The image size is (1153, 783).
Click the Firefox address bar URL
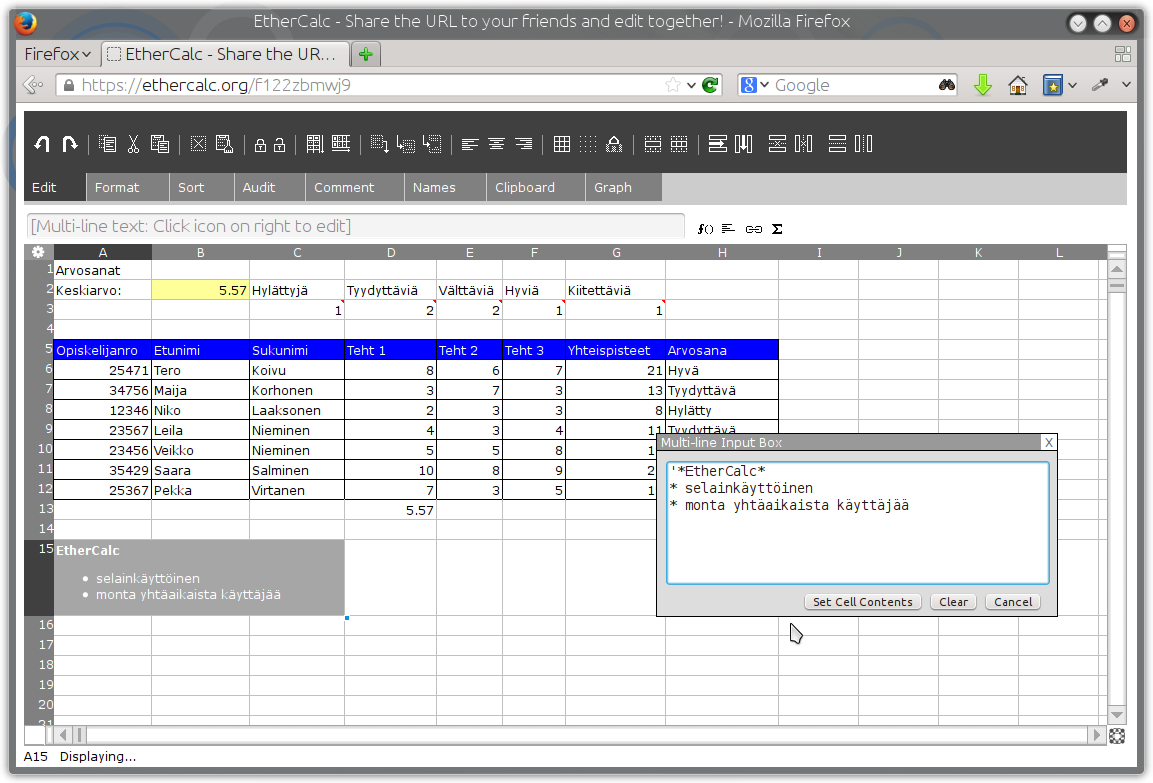[216, 85]
